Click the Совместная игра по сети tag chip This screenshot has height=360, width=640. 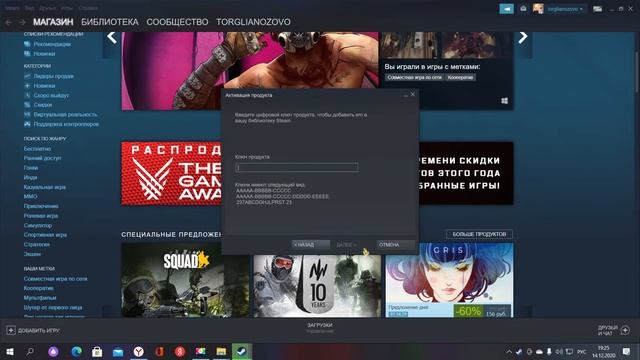click(414, 77)
